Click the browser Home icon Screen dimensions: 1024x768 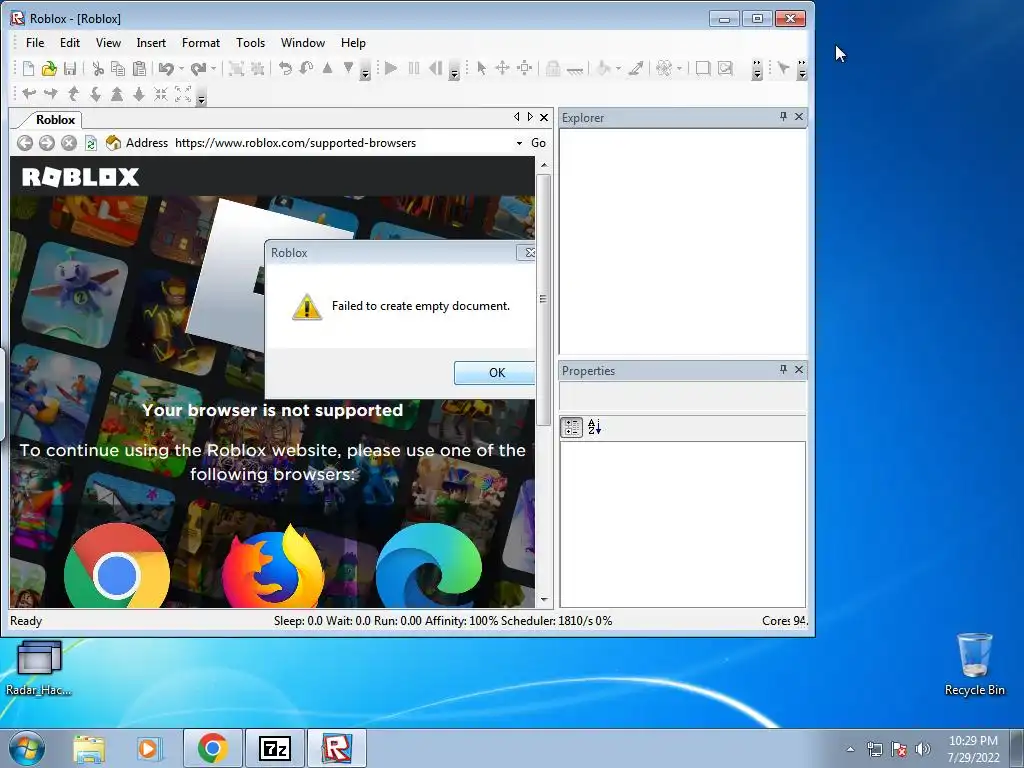click(x=114, y=142)
